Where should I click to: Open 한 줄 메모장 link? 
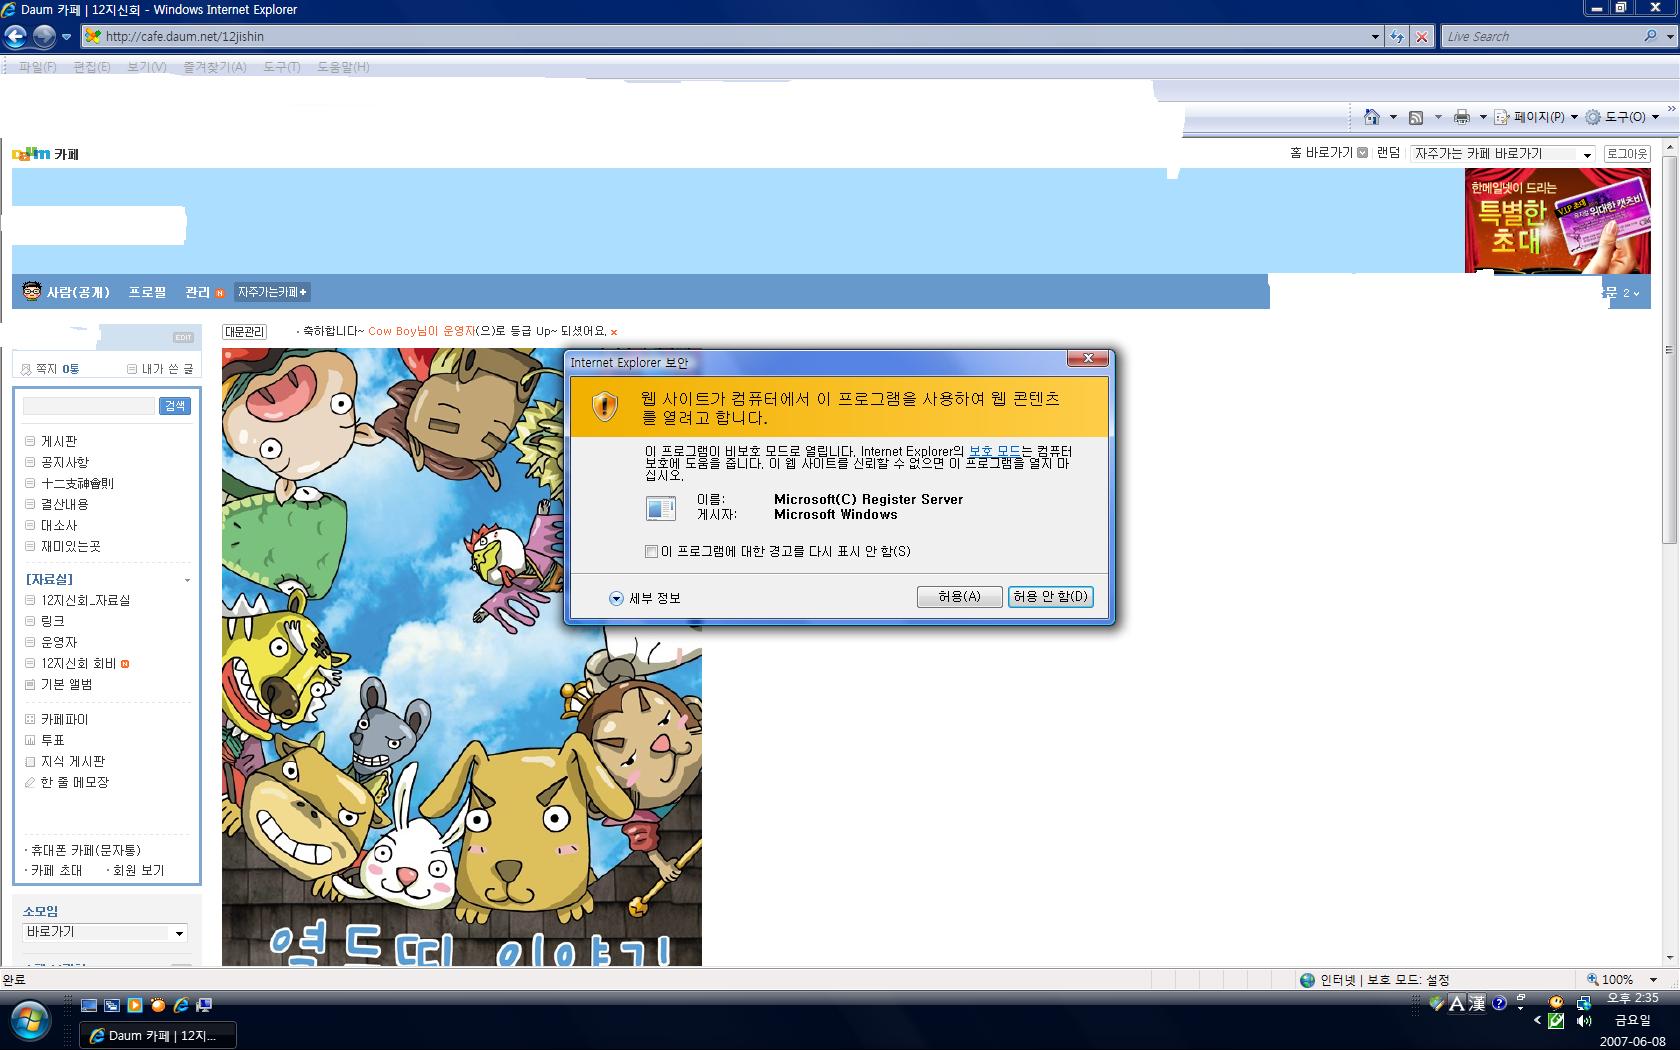click(75, 782)
